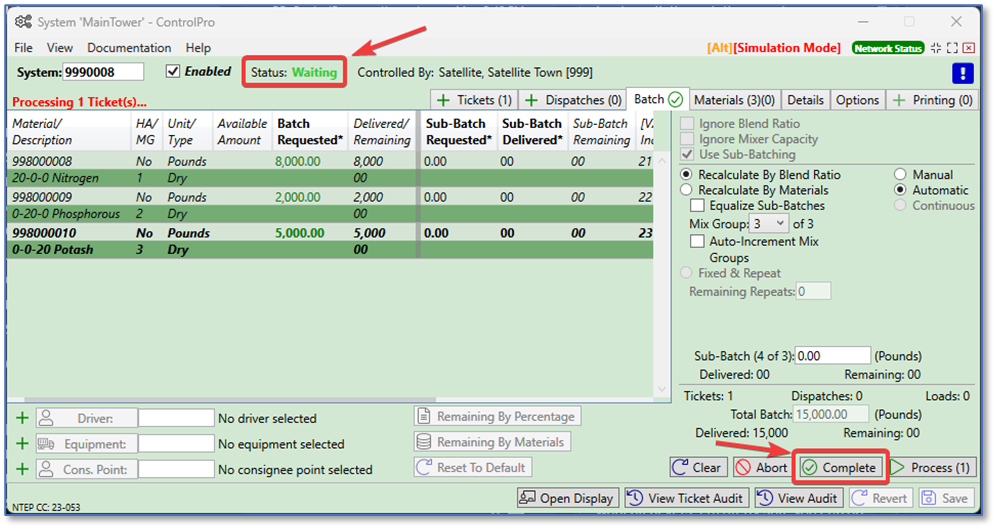Select Recalculate By Materials option
Image resolution: width=996 pixels, height=529 pixels.
686,190
